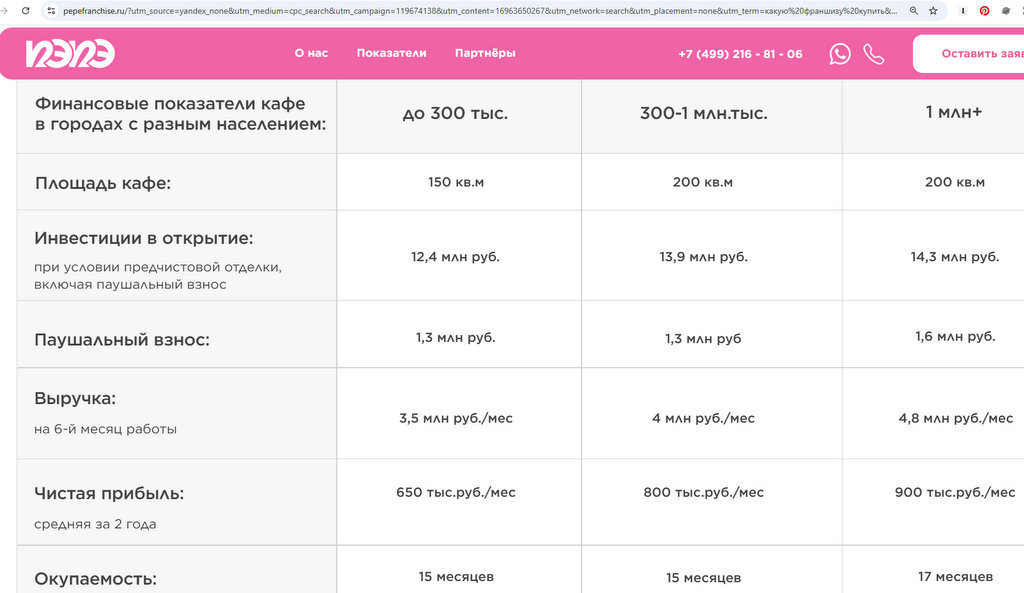
Task: Select the до 300 тыс. column header
Action: [455, 113]
